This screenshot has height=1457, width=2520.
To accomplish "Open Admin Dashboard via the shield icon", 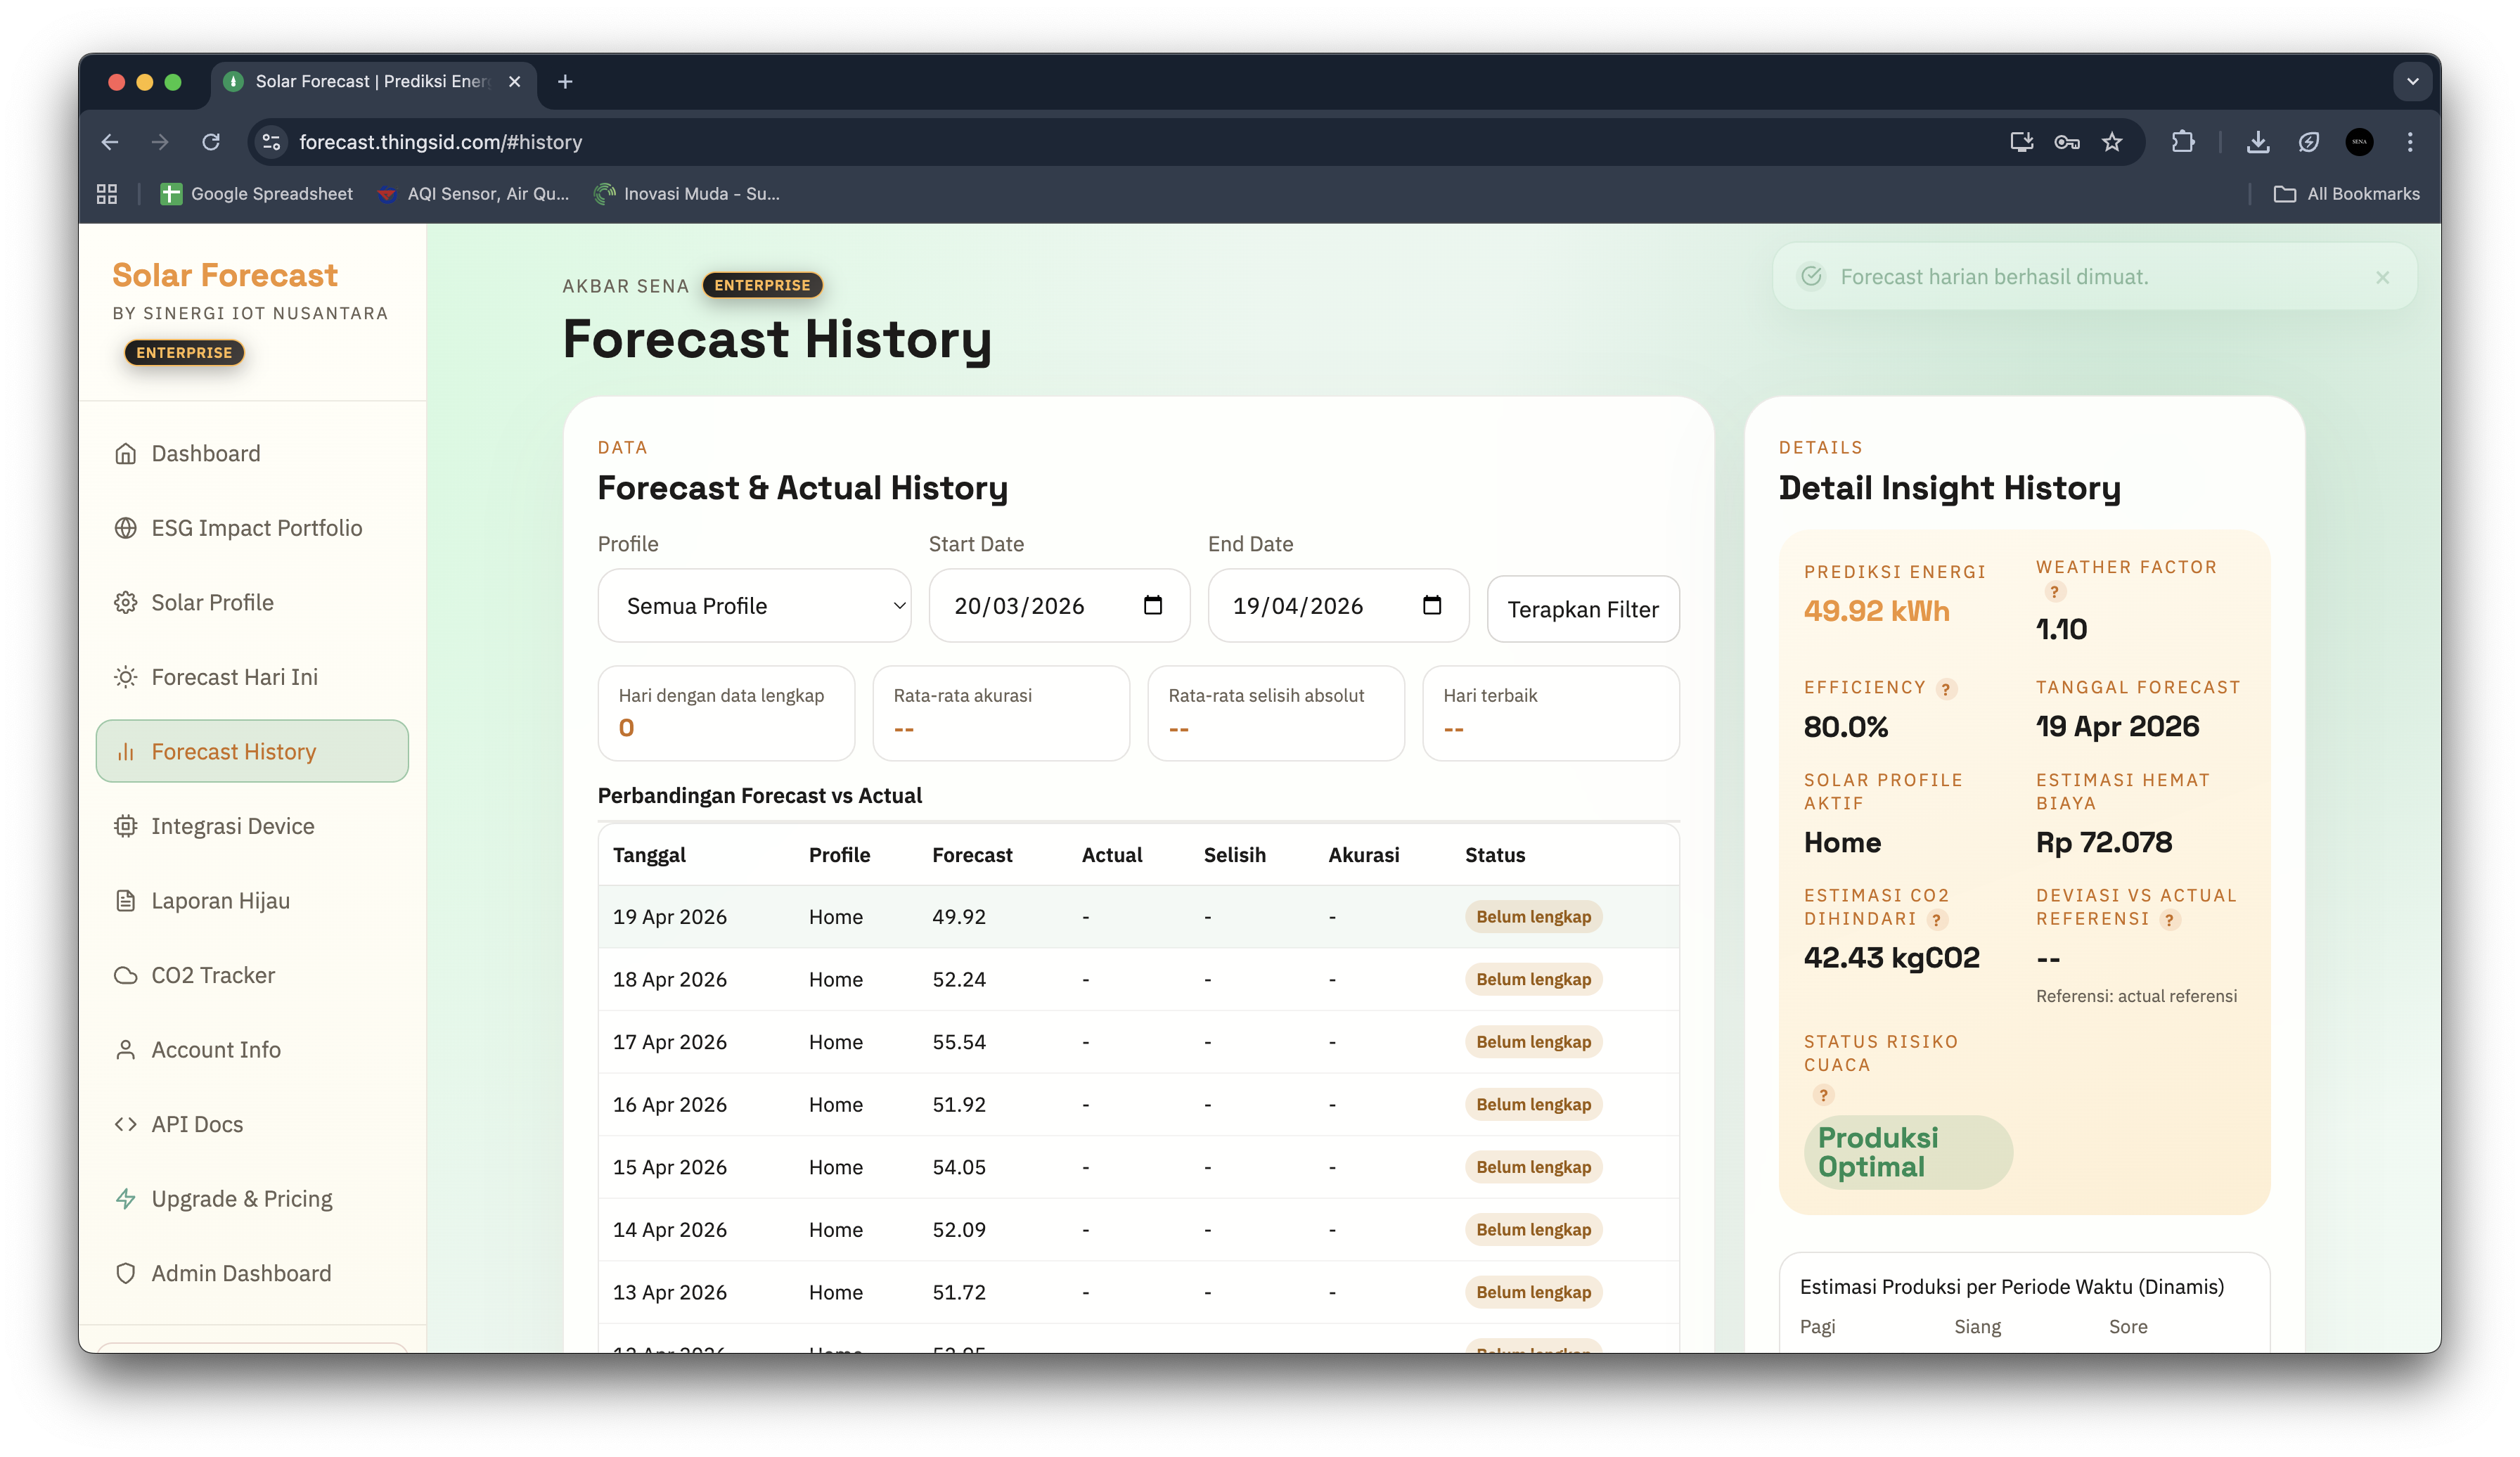I will coord(126,1273).
